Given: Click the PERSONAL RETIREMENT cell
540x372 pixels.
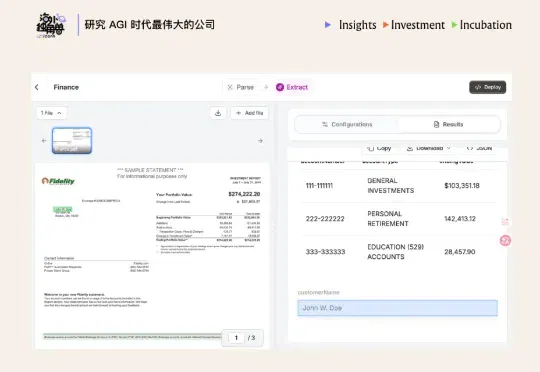Looking at the screenshot, I should point(388,219).
